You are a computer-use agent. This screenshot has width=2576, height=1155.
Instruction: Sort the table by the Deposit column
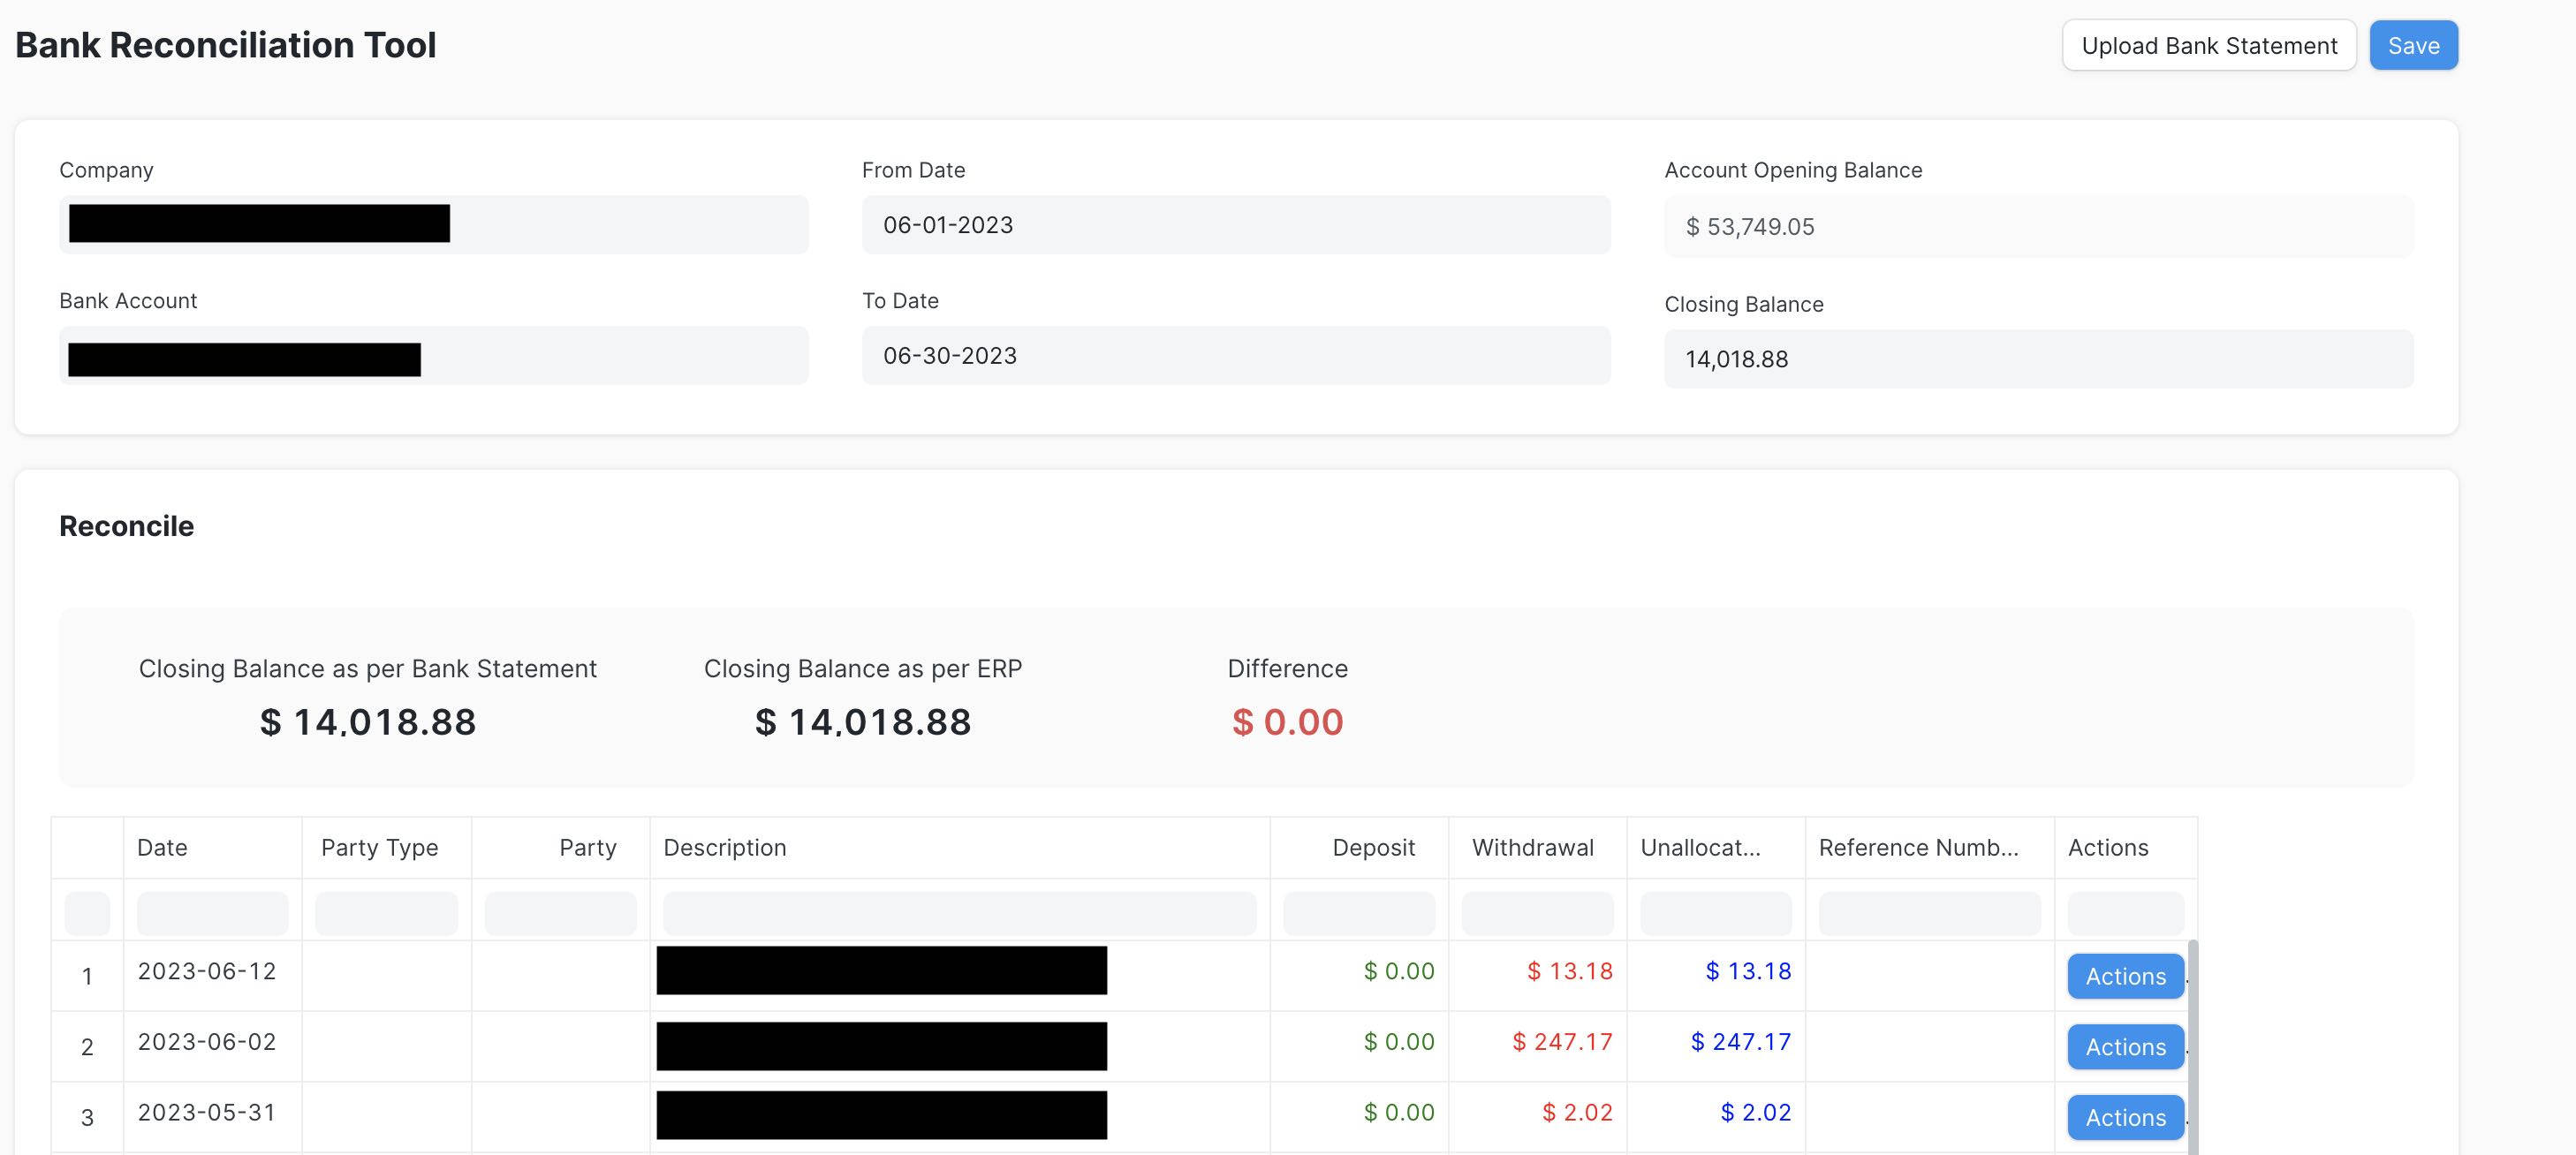[x=1373, y=847]
